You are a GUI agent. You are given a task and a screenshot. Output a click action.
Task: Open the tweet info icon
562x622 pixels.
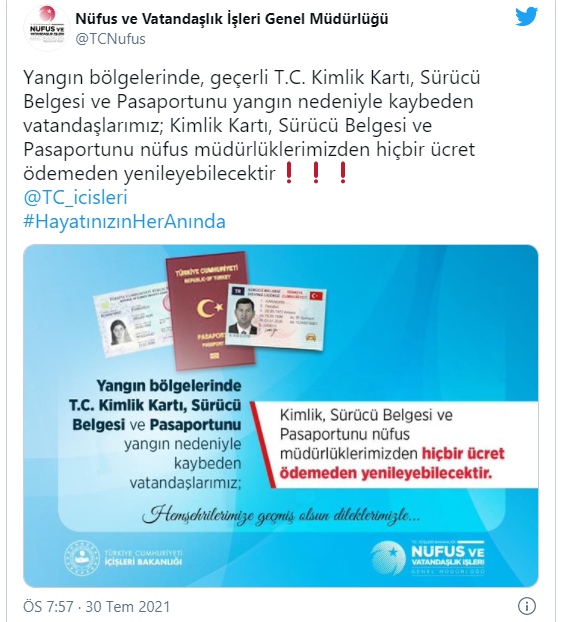coord(527,606)
